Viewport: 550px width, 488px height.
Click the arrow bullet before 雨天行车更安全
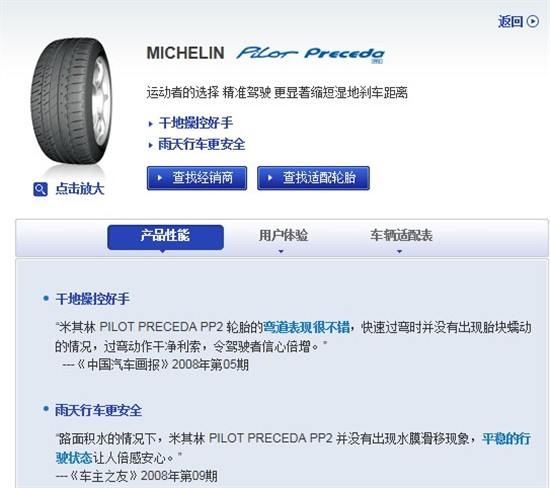coord(150,145)
